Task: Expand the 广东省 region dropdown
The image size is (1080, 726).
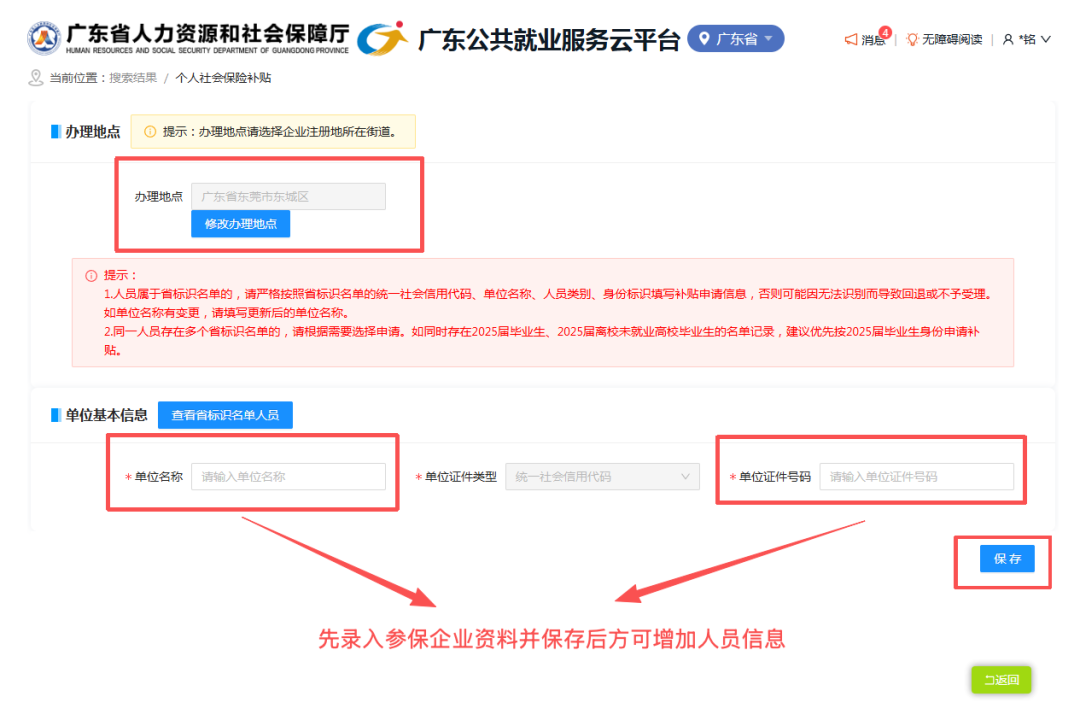Action: click(x=736, y=39)
